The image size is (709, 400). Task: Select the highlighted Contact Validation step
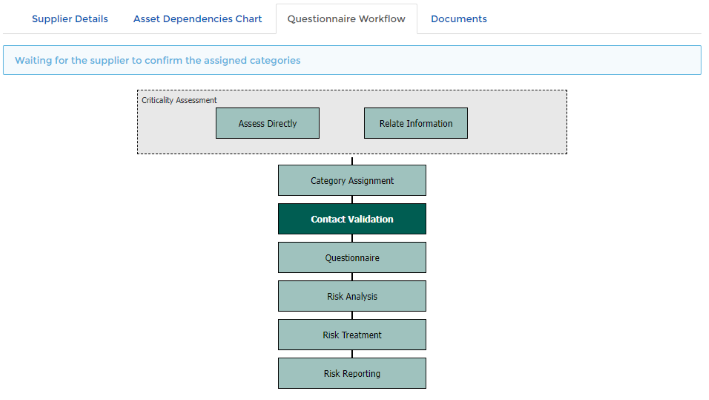(x=352, y=219)
